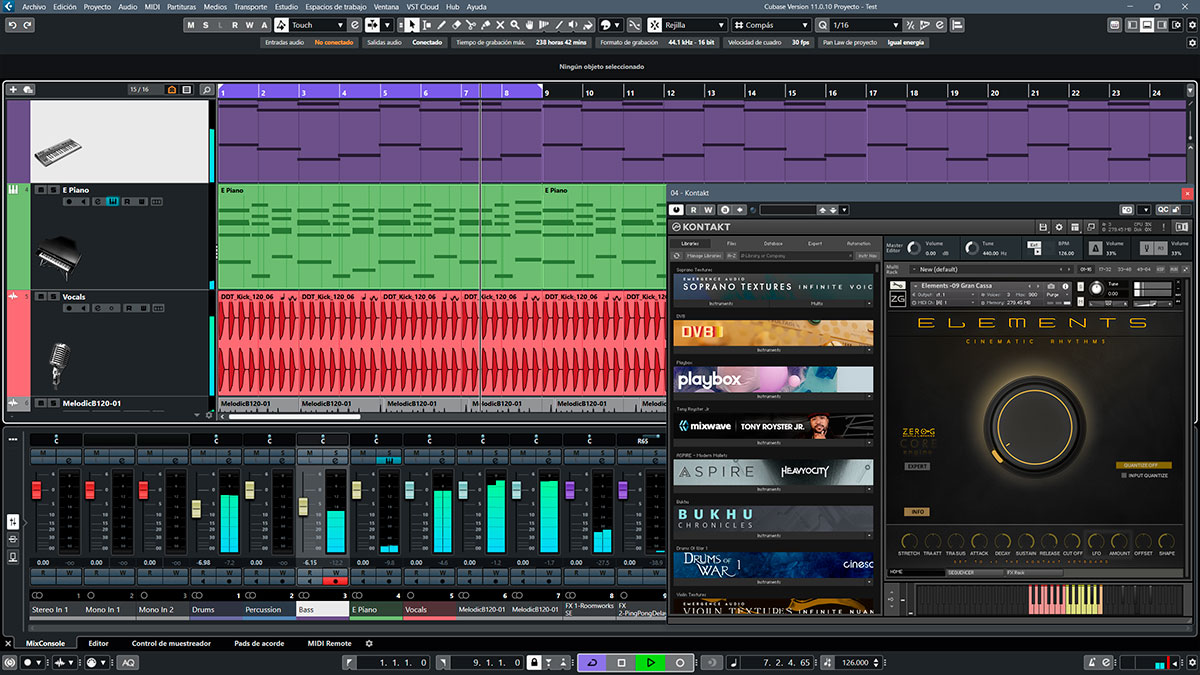Click the Bass channel volume fader
This screenshot has height=675, width=1200.
tap(304, 506)
